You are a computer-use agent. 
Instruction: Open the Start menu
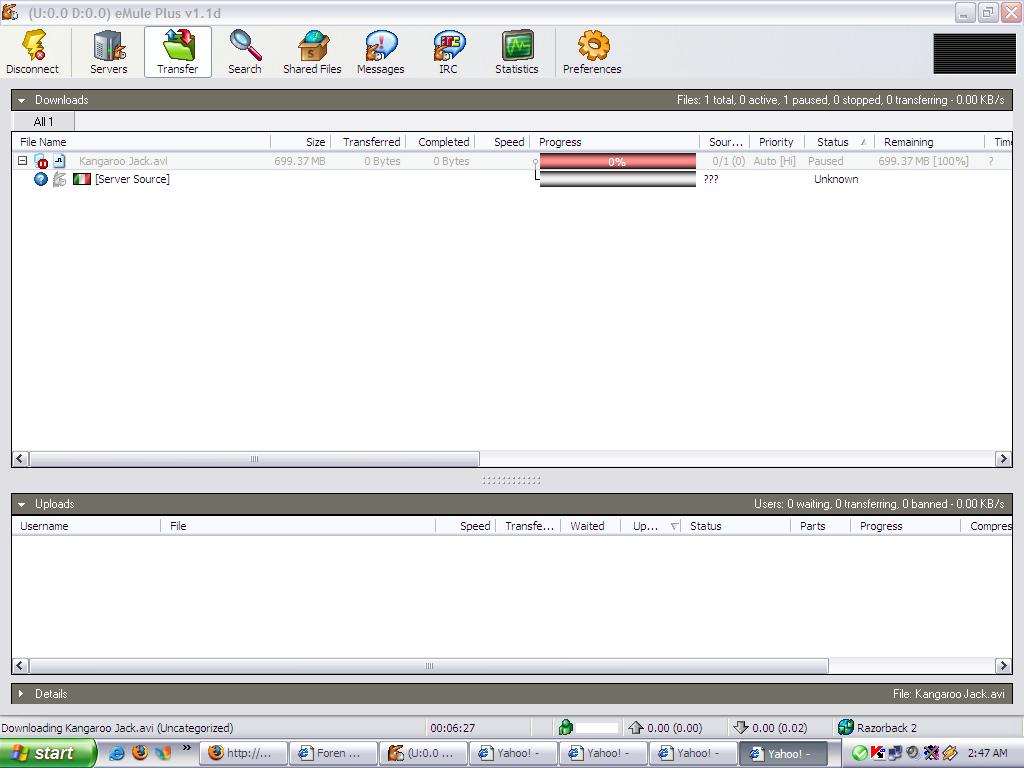47,753
